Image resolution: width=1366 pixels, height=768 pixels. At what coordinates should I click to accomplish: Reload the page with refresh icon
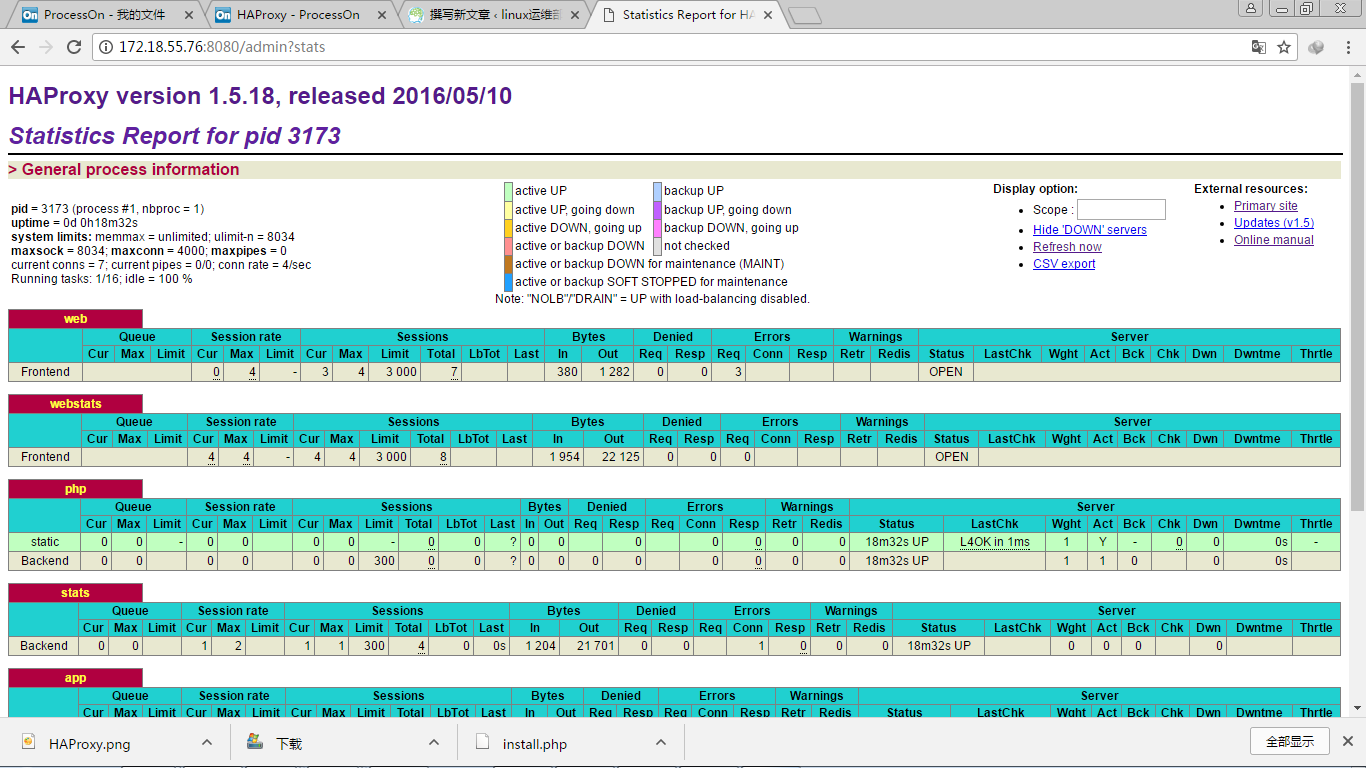coord(74,47)
